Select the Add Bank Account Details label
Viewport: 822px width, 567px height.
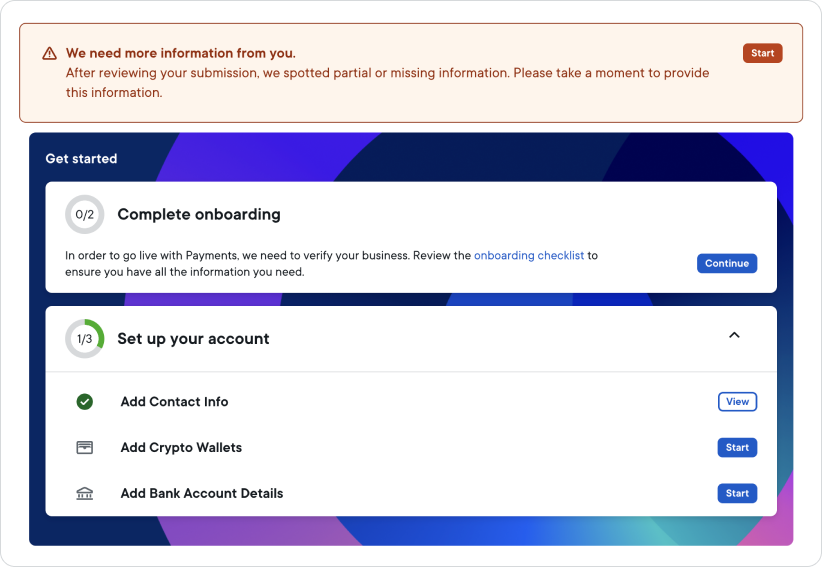point(201,494)
